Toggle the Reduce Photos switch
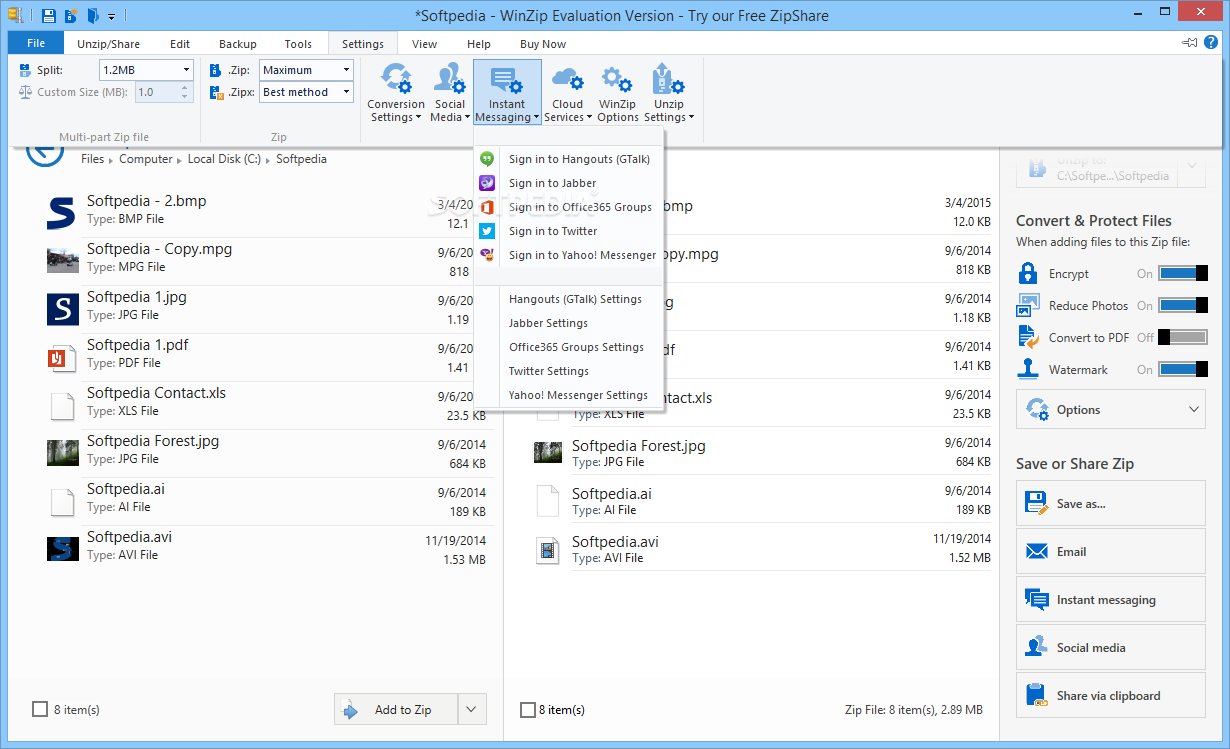 click(1183, 305)
